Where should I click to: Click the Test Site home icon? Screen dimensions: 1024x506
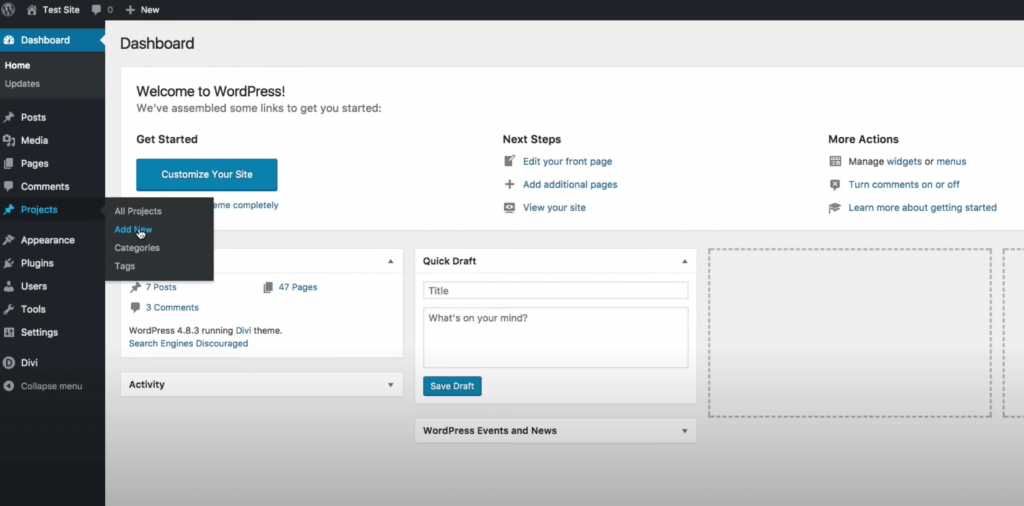point(31,10)
